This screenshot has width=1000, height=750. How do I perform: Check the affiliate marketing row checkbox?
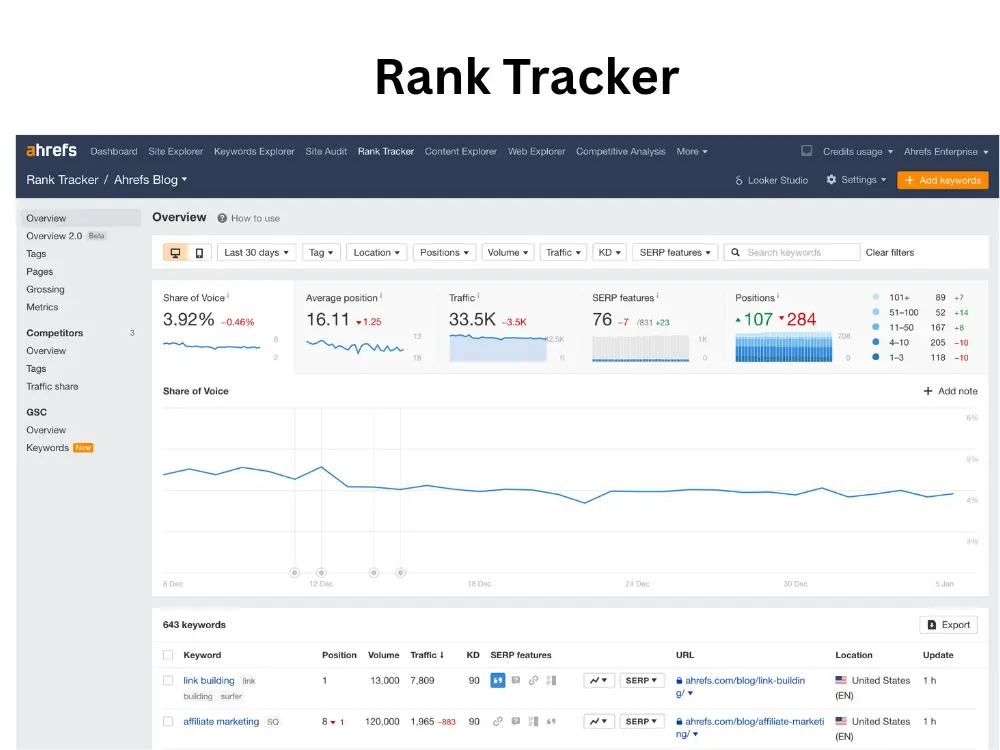(168, 721)
